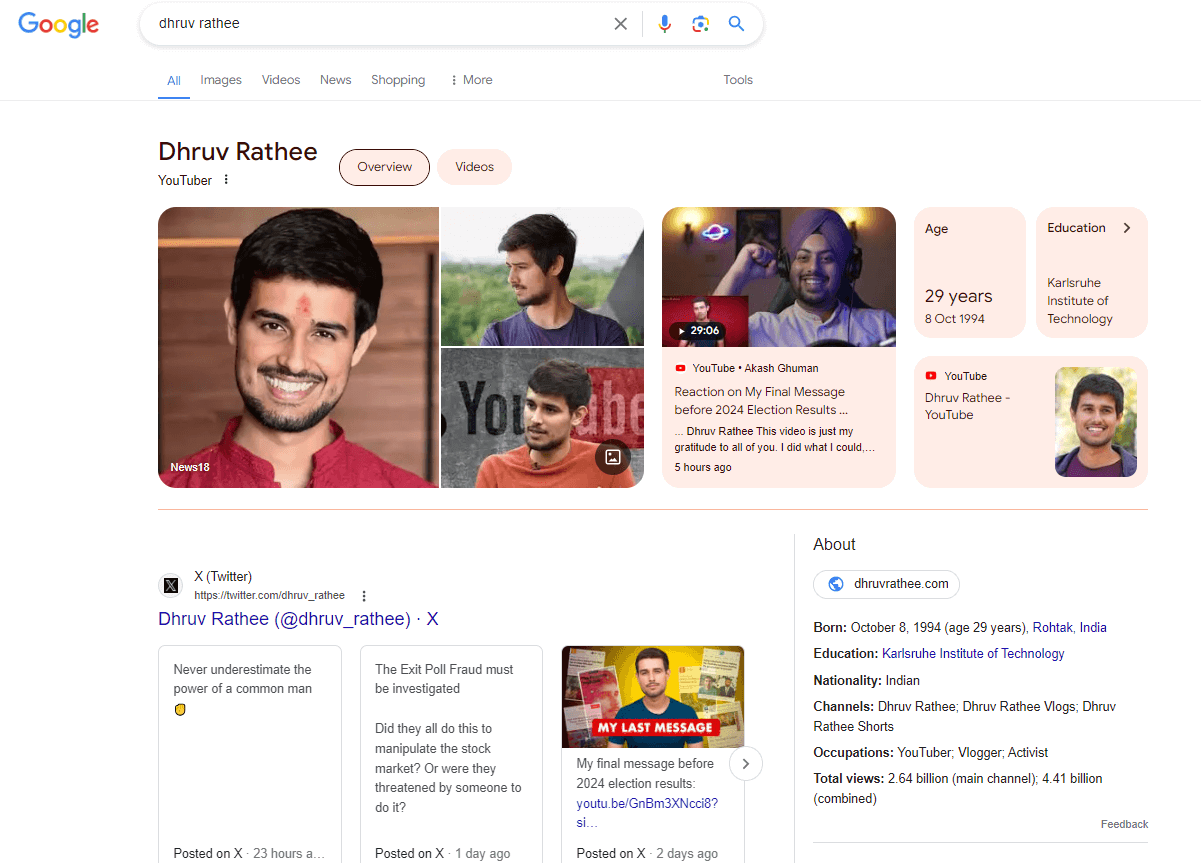Select the Videos chip next to Overview
This screenshot has width=1201, height=863.
tap(474, 167)
